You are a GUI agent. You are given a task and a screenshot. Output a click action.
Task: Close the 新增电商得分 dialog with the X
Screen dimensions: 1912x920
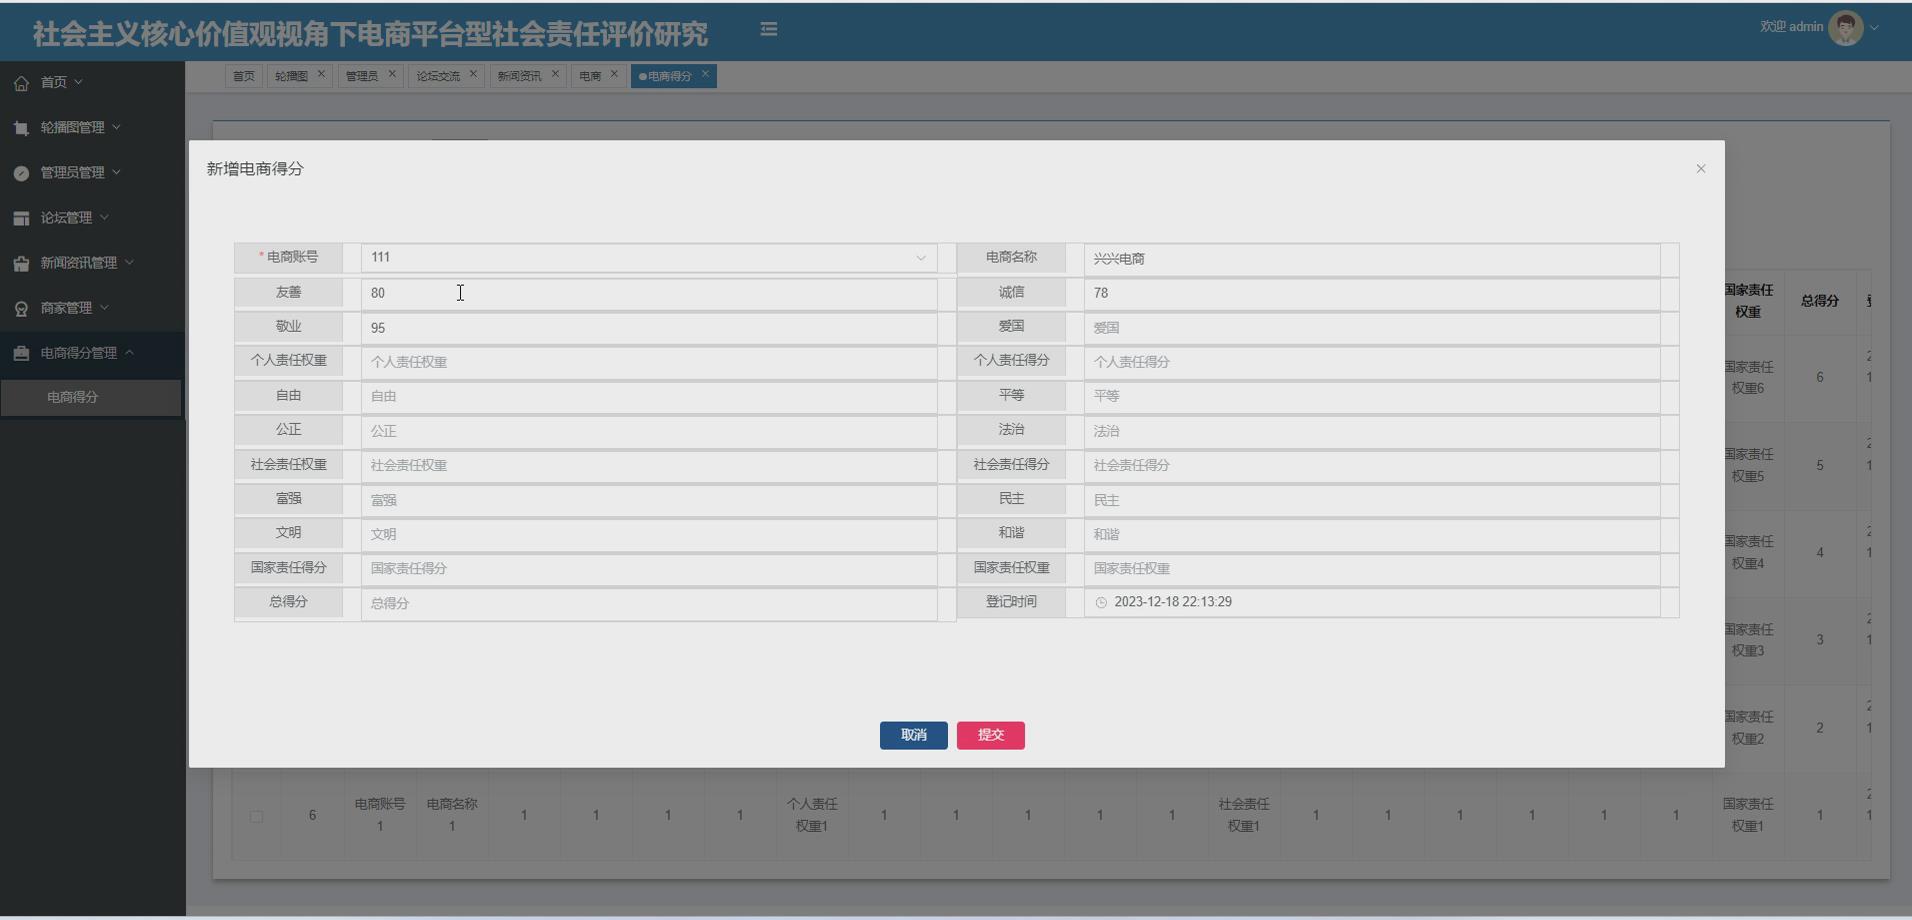click(1699, 168)
